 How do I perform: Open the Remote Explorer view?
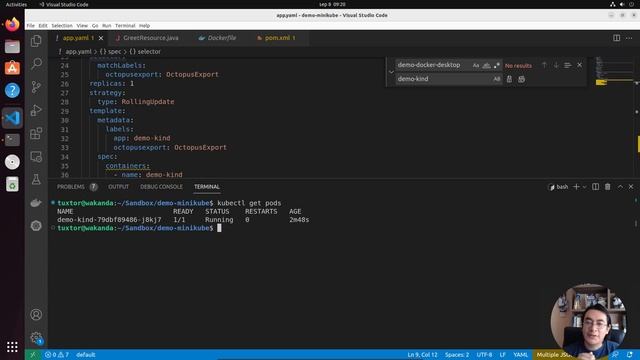tap(36, 157)
